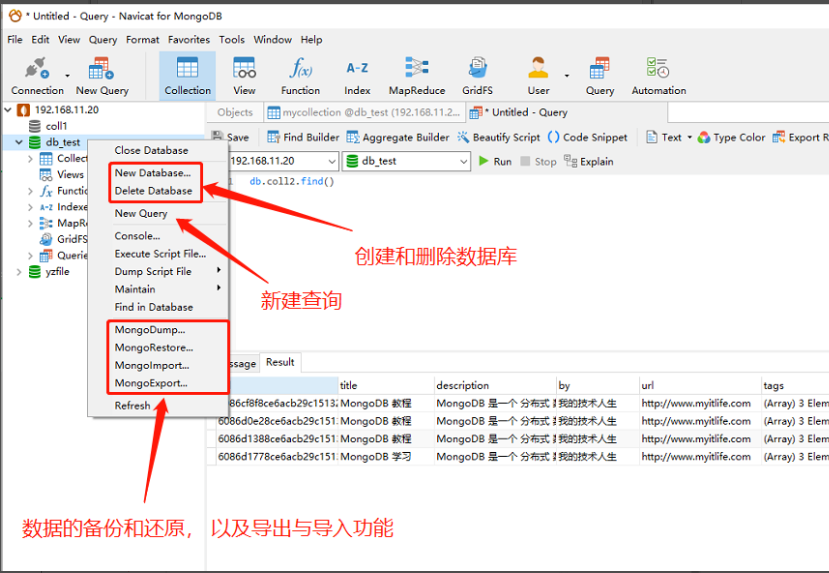Open the 192.168.11.20 connection combo box
The image size is (829, 573).
point(283,161)
